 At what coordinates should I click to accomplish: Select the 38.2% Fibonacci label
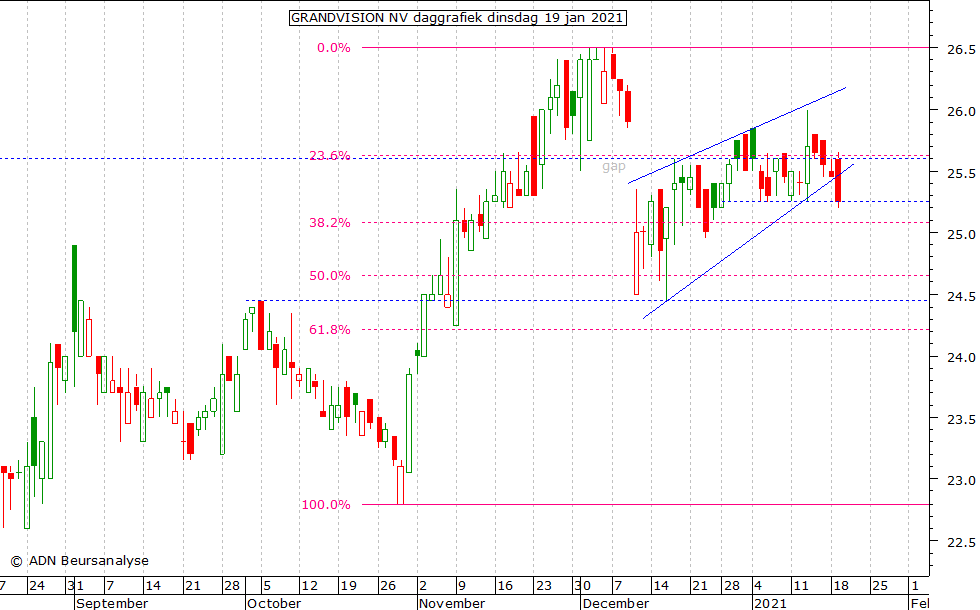(329, 222)
